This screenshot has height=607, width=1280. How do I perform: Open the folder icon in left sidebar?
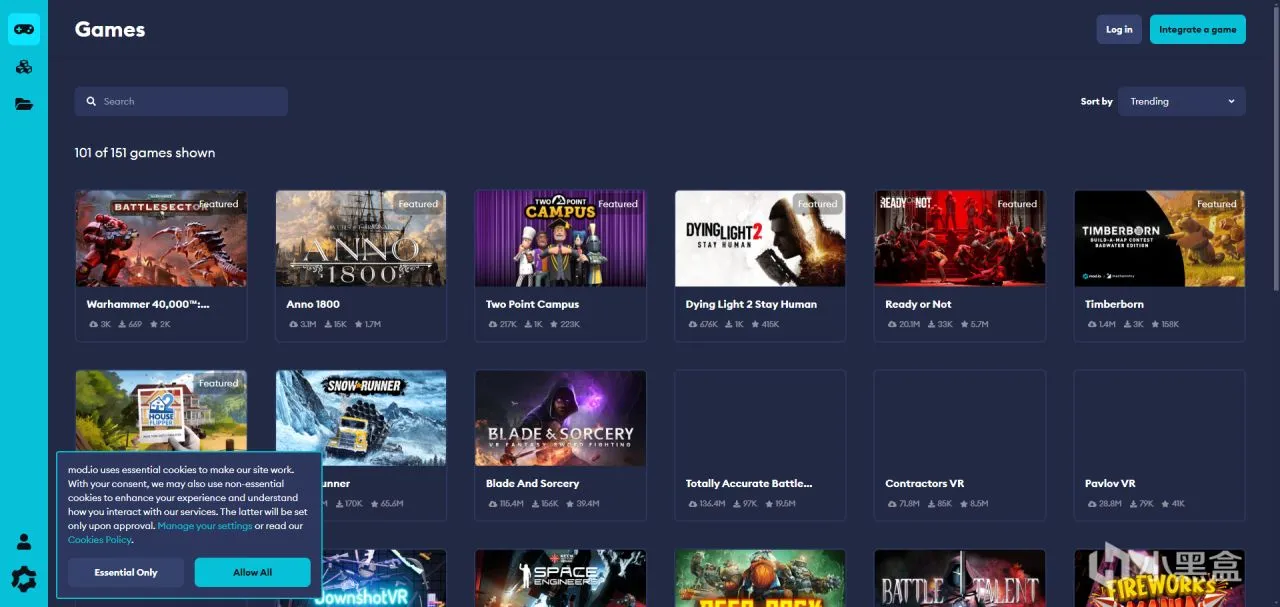coord(24,104)
